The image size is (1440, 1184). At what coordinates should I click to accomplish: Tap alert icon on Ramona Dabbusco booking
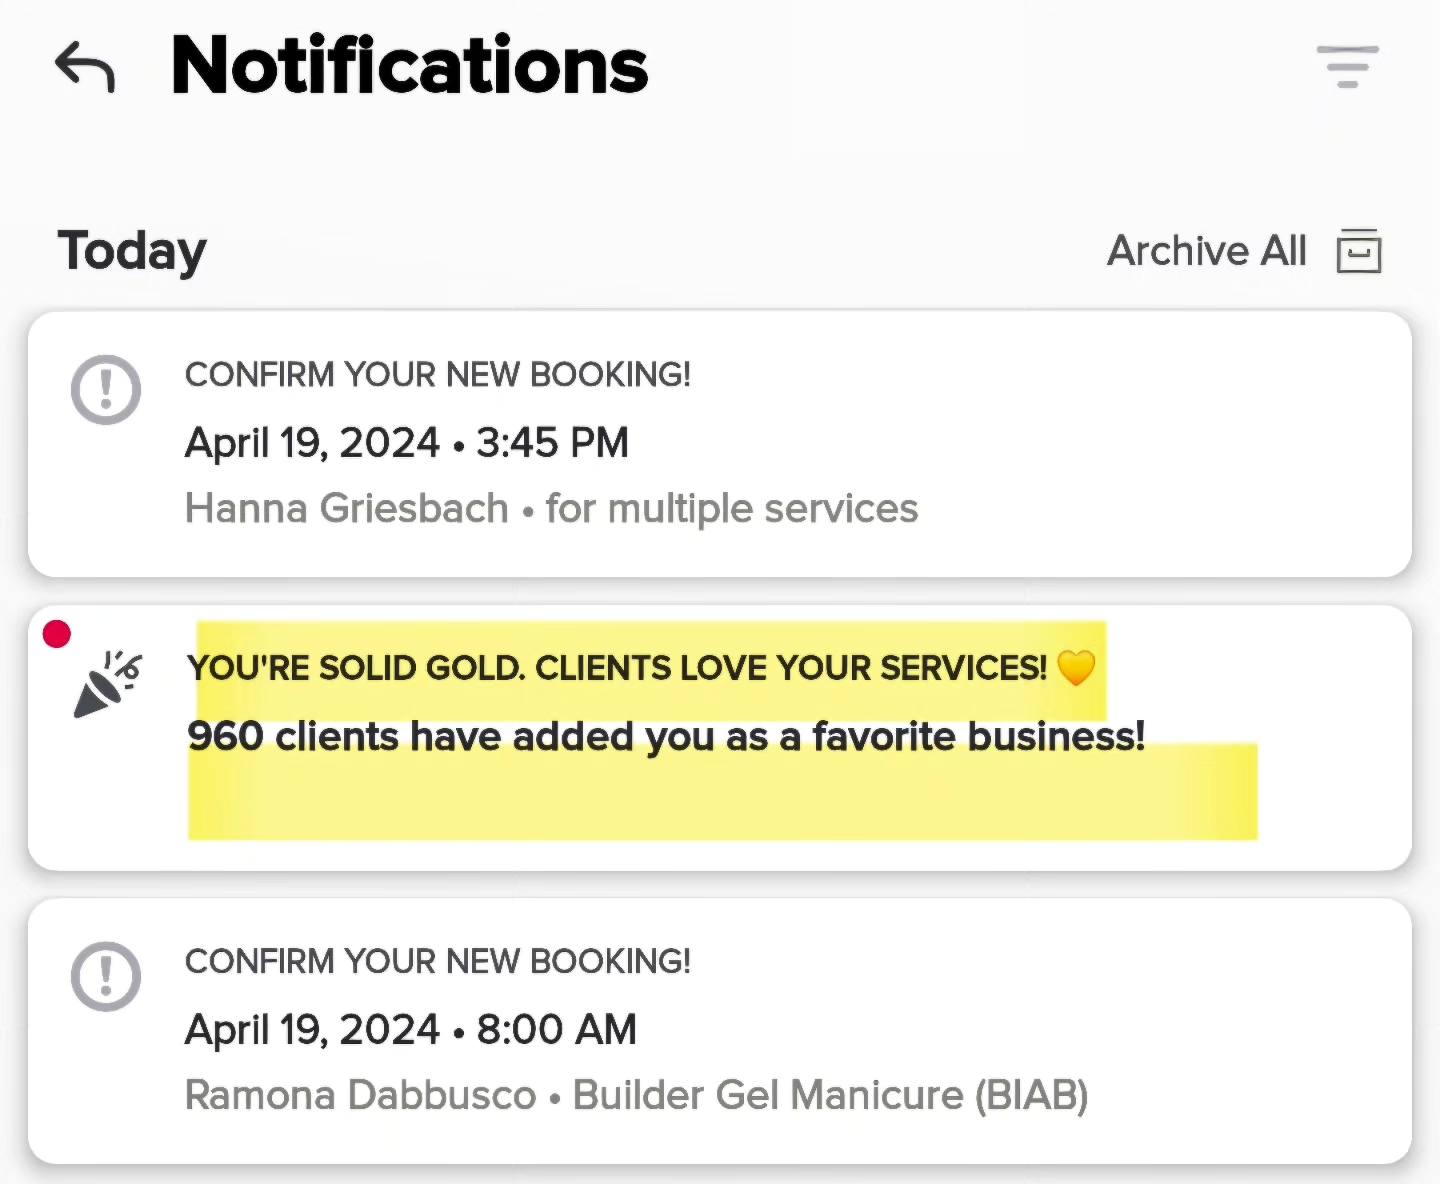pyautogui.click(x=106, y=976)
